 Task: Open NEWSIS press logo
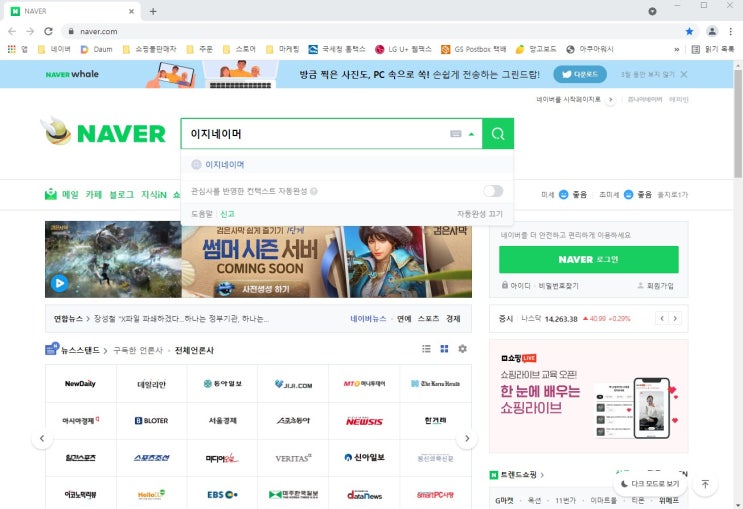(364, 420)
